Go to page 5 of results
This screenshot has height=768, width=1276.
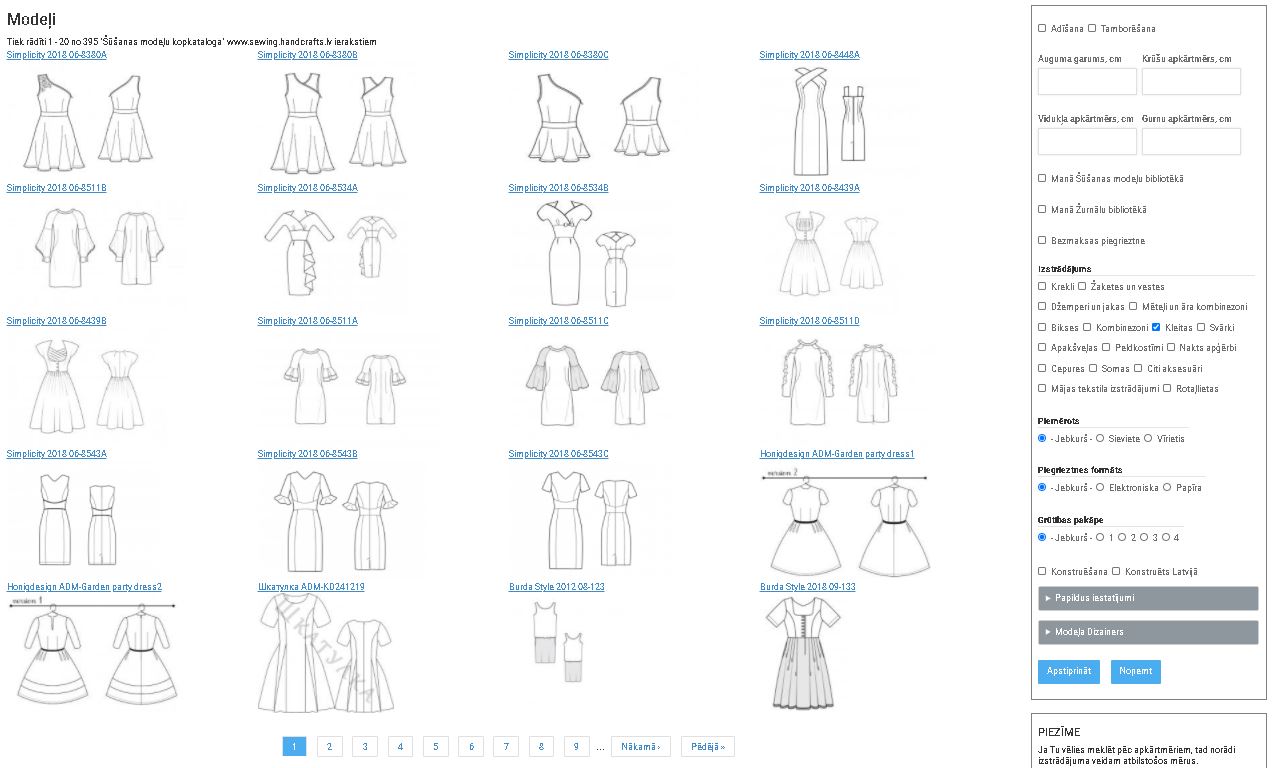coord(435,747)
